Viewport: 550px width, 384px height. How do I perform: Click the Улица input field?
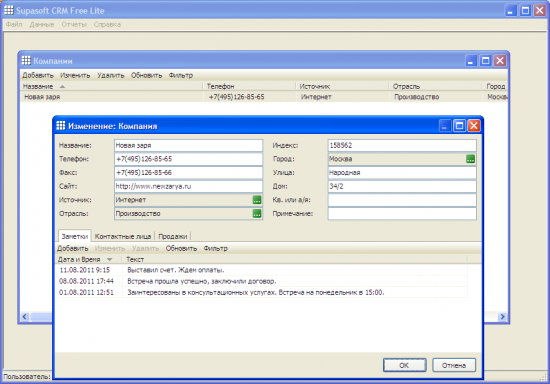[x=402, y=173]
